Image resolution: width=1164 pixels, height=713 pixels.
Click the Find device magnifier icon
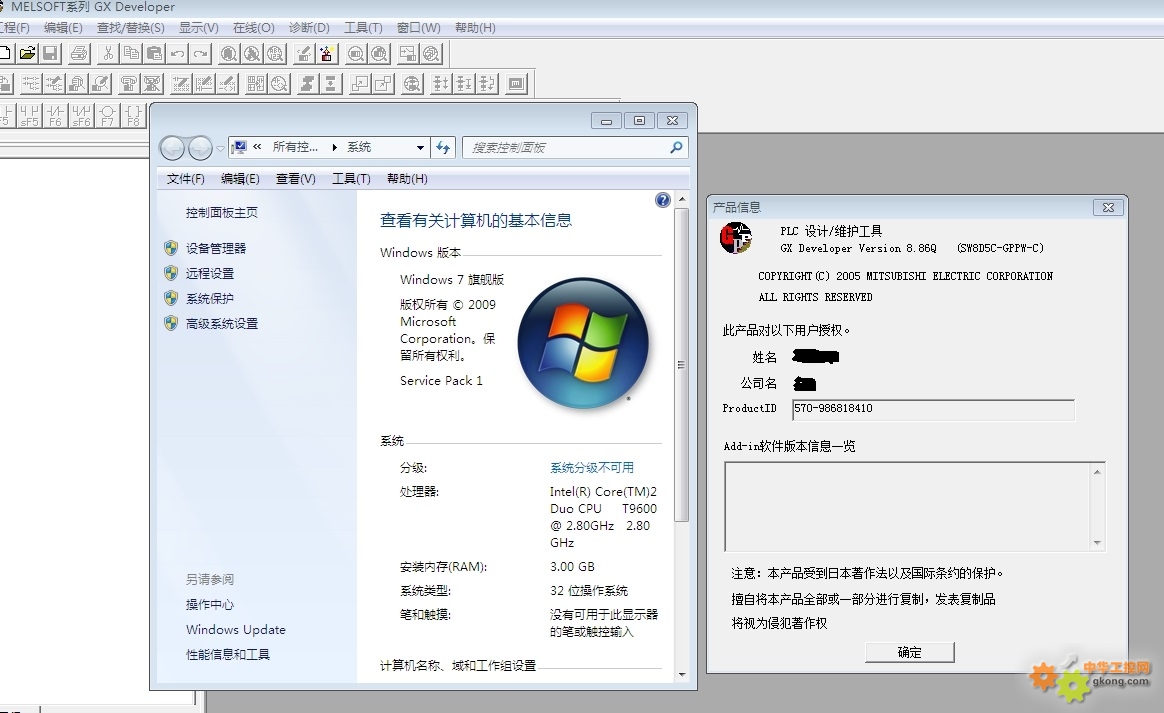coord(229,53)
